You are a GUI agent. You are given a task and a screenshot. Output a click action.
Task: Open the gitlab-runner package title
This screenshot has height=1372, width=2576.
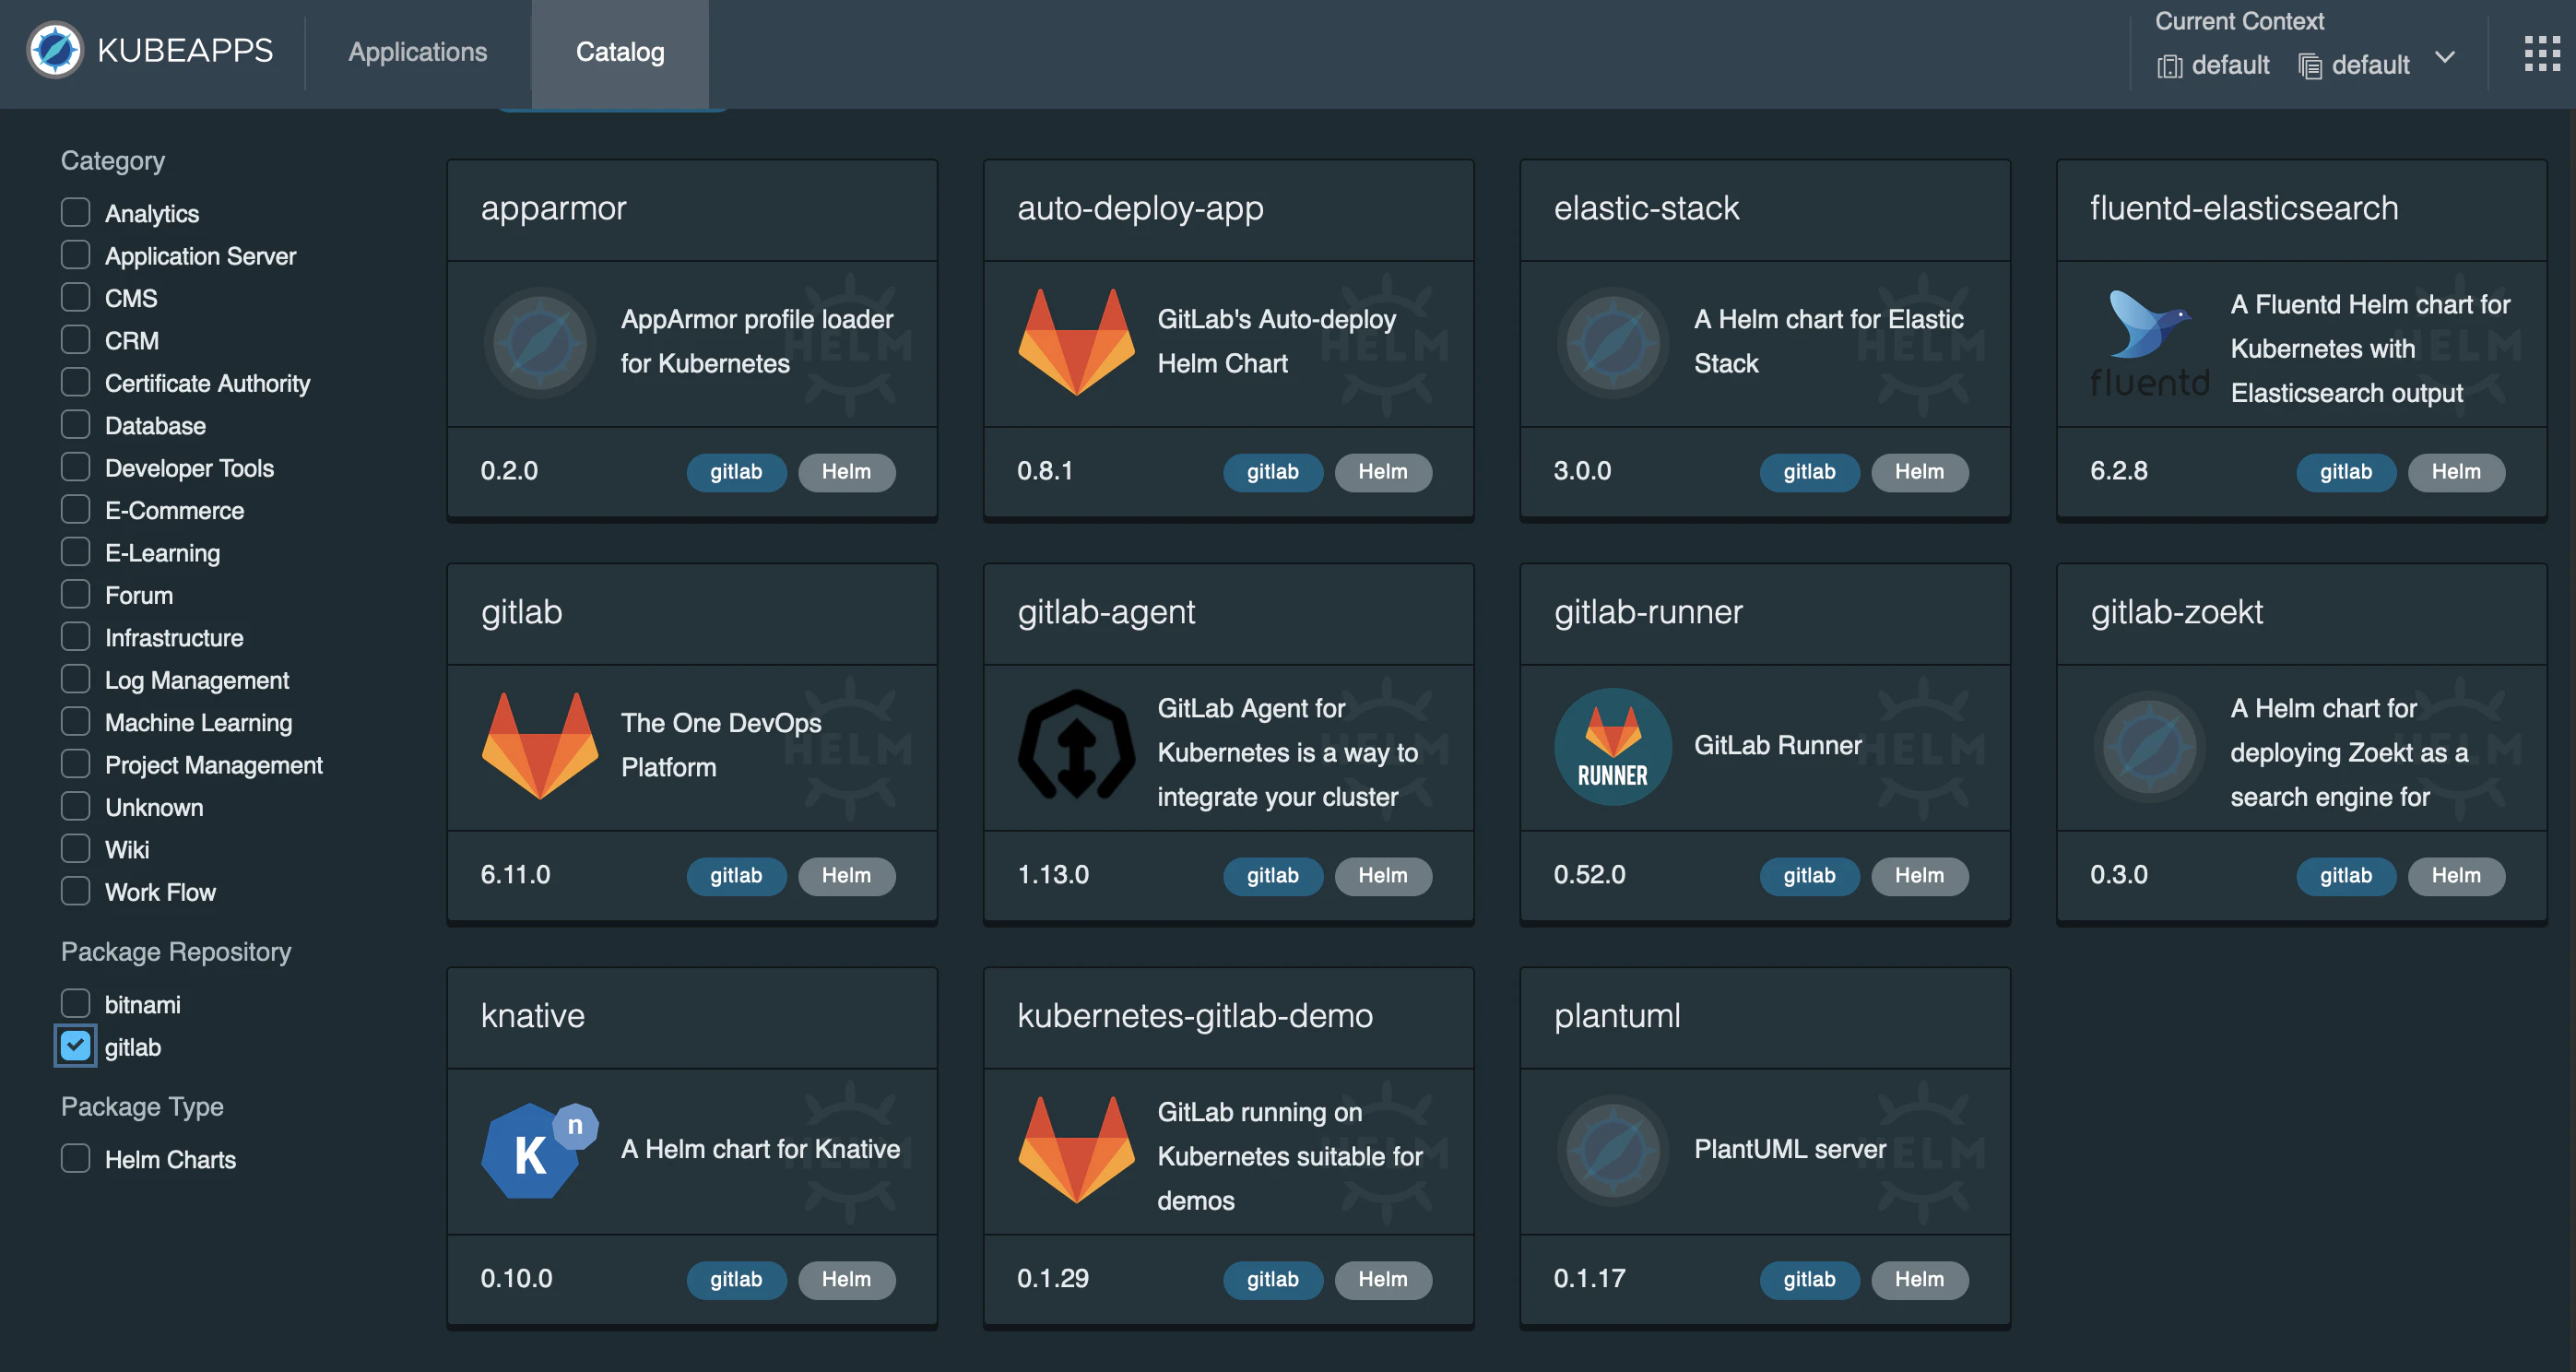click(1648, 612)
